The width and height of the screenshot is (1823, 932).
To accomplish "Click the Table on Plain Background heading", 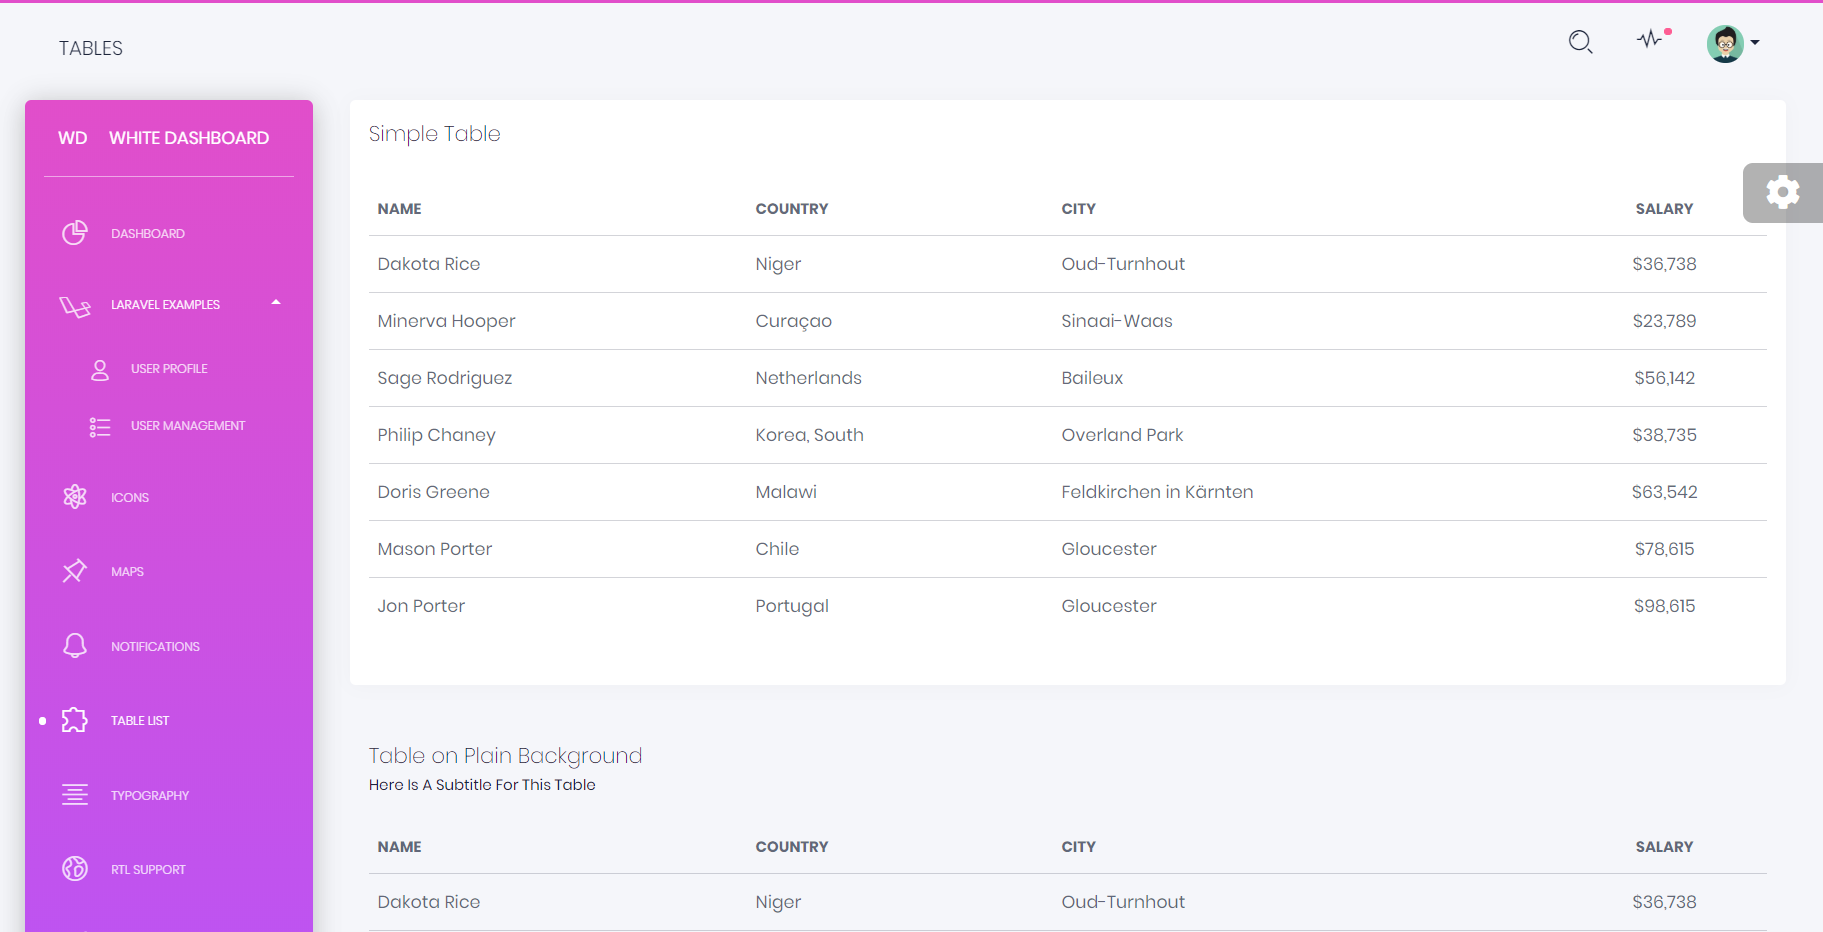I will 505,756.
